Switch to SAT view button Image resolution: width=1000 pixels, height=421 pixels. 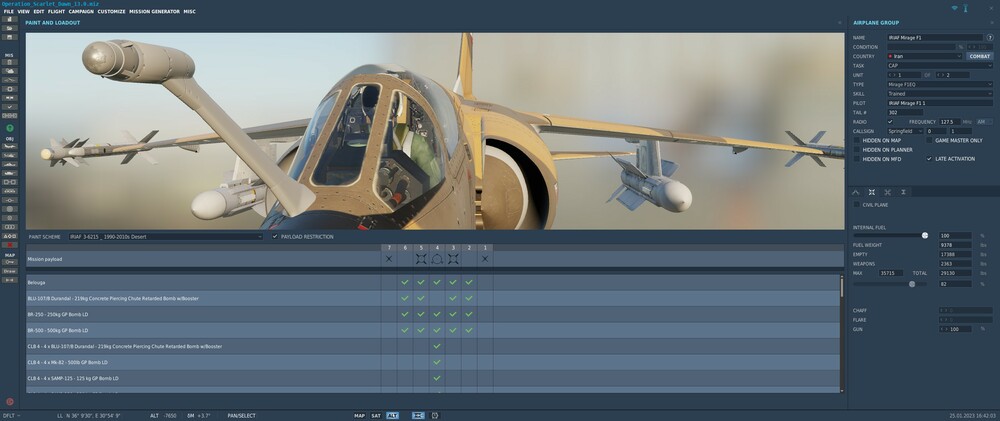coord(376,415)
